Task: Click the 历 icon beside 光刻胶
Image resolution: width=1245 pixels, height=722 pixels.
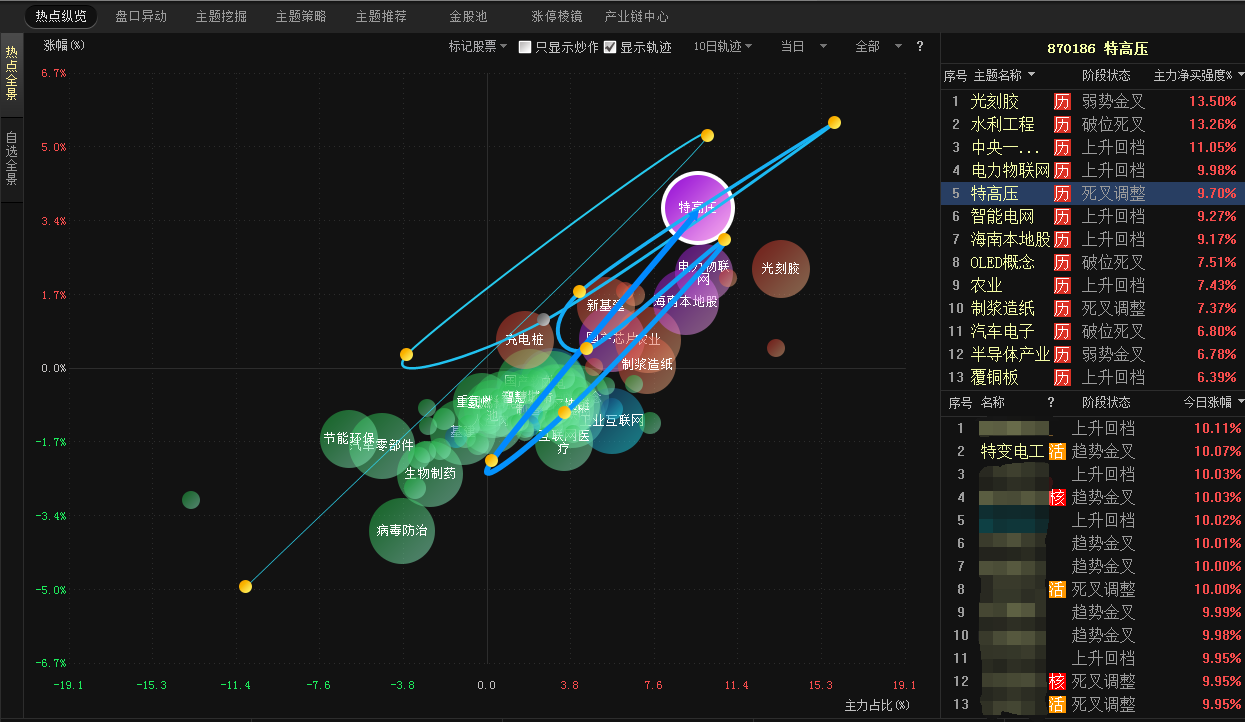Action: pos(1062,101)
